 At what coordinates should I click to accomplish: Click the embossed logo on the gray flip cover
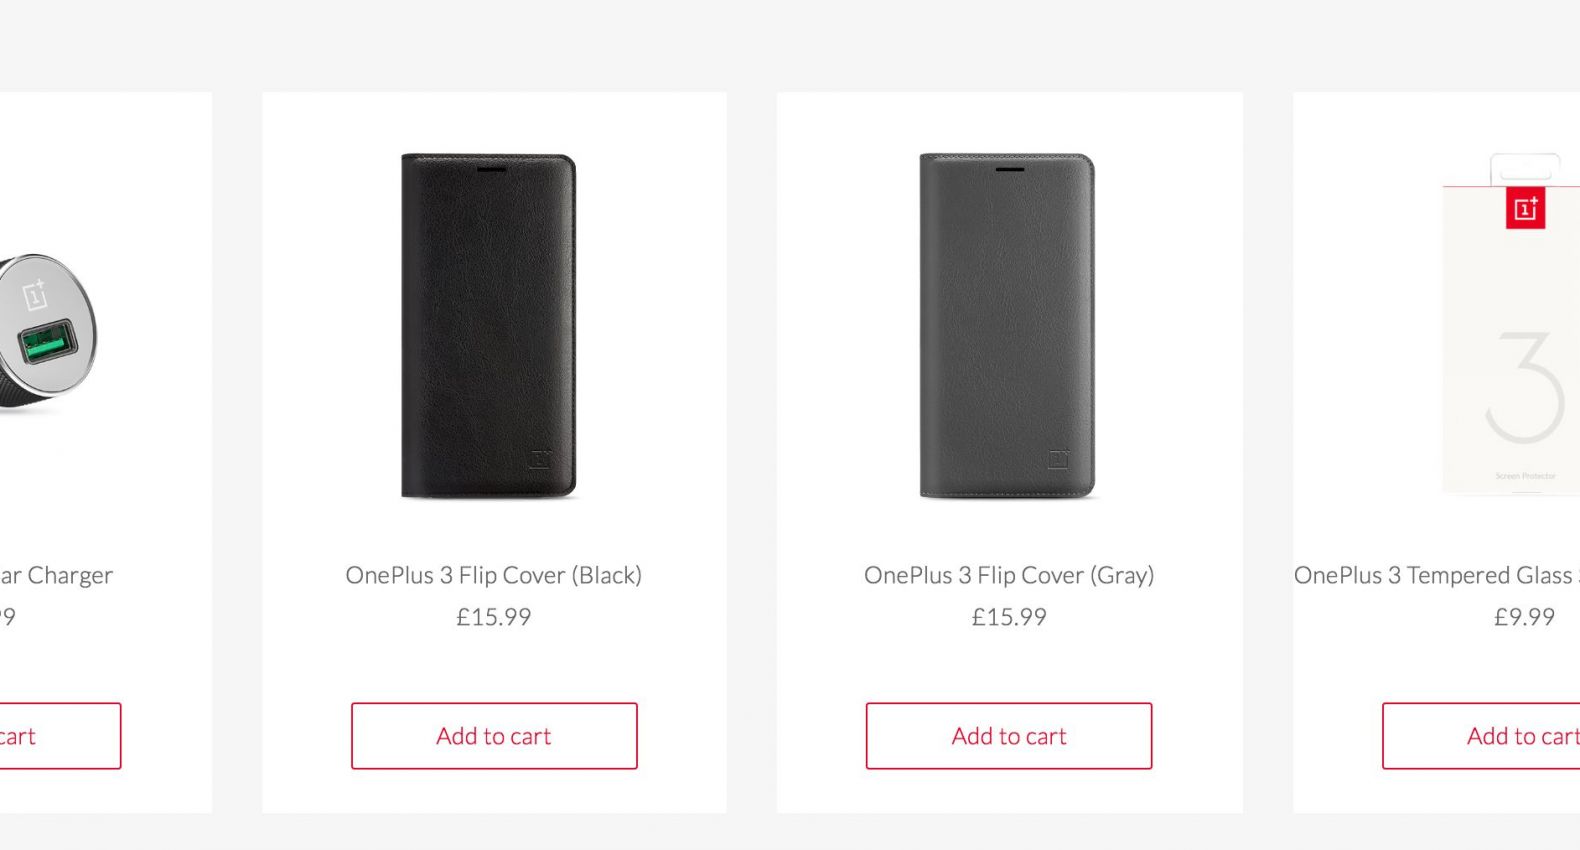click(1059, 459)
